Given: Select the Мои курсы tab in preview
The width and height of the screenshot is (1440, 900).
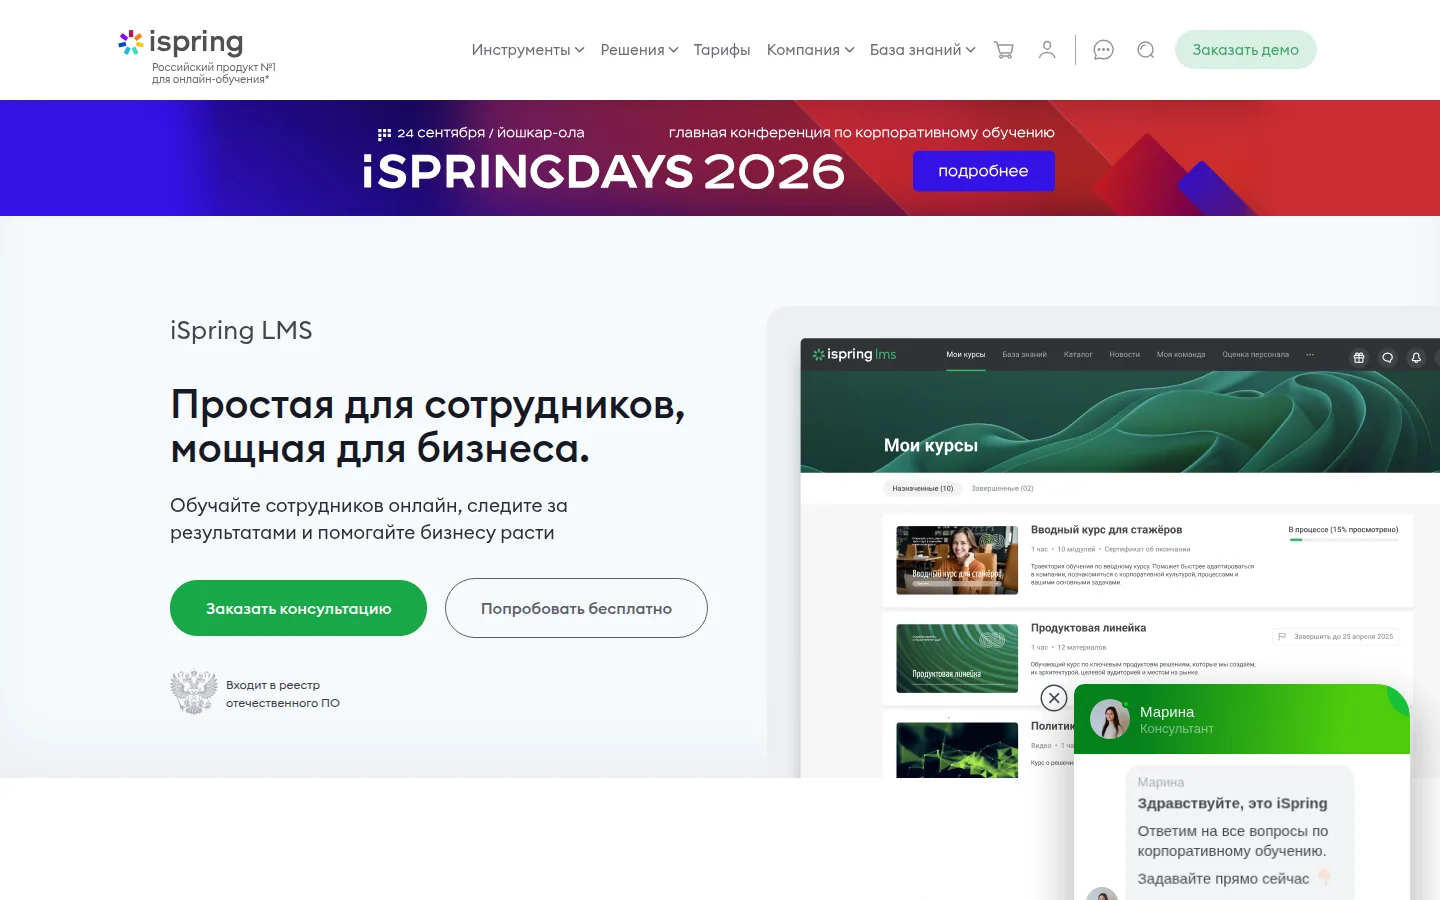Looking at the screenshot, I should coord(966,355).
